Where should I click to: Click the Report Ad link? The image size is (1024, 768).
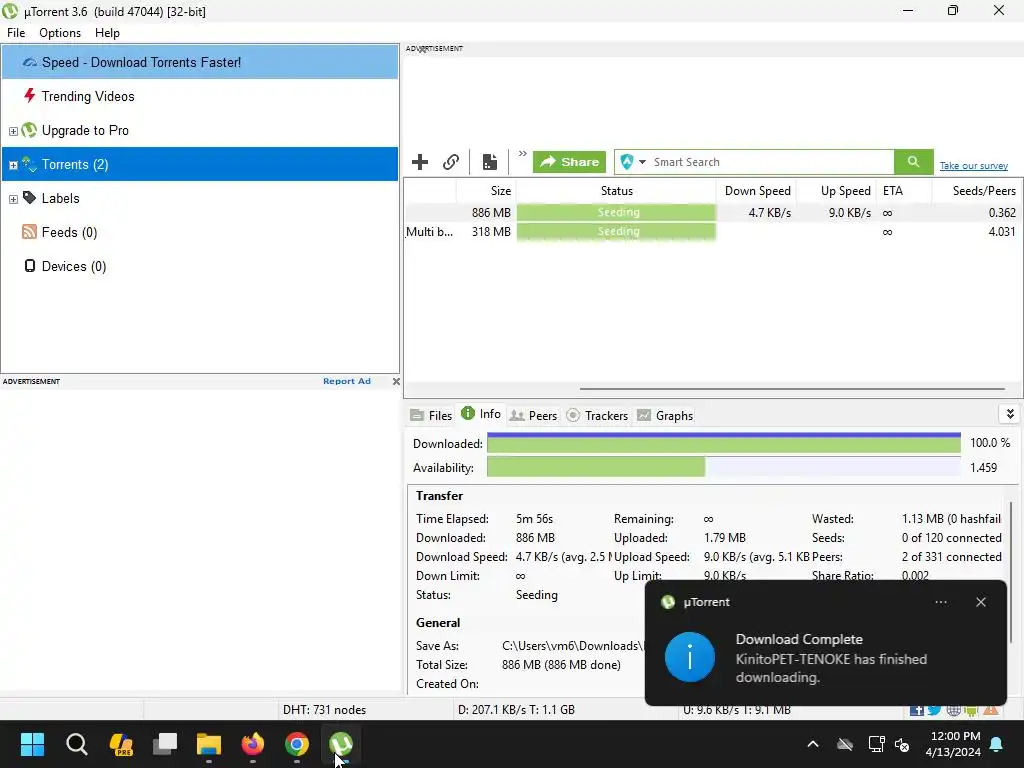347,381
